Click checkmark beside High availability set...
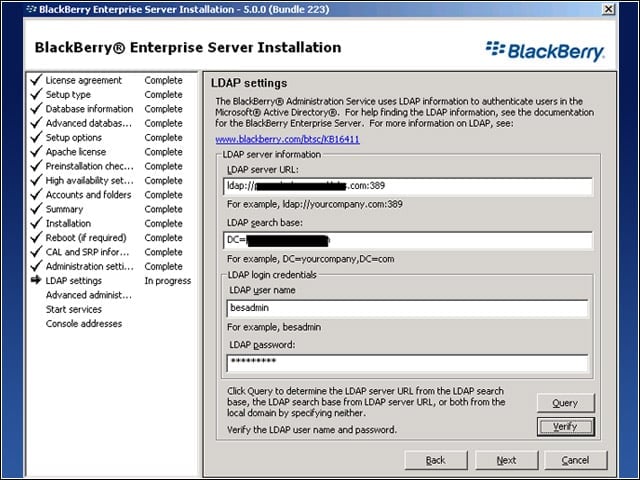Image resolution: width=640 pixels, height=480 pixels. click(x=36, y=180)
